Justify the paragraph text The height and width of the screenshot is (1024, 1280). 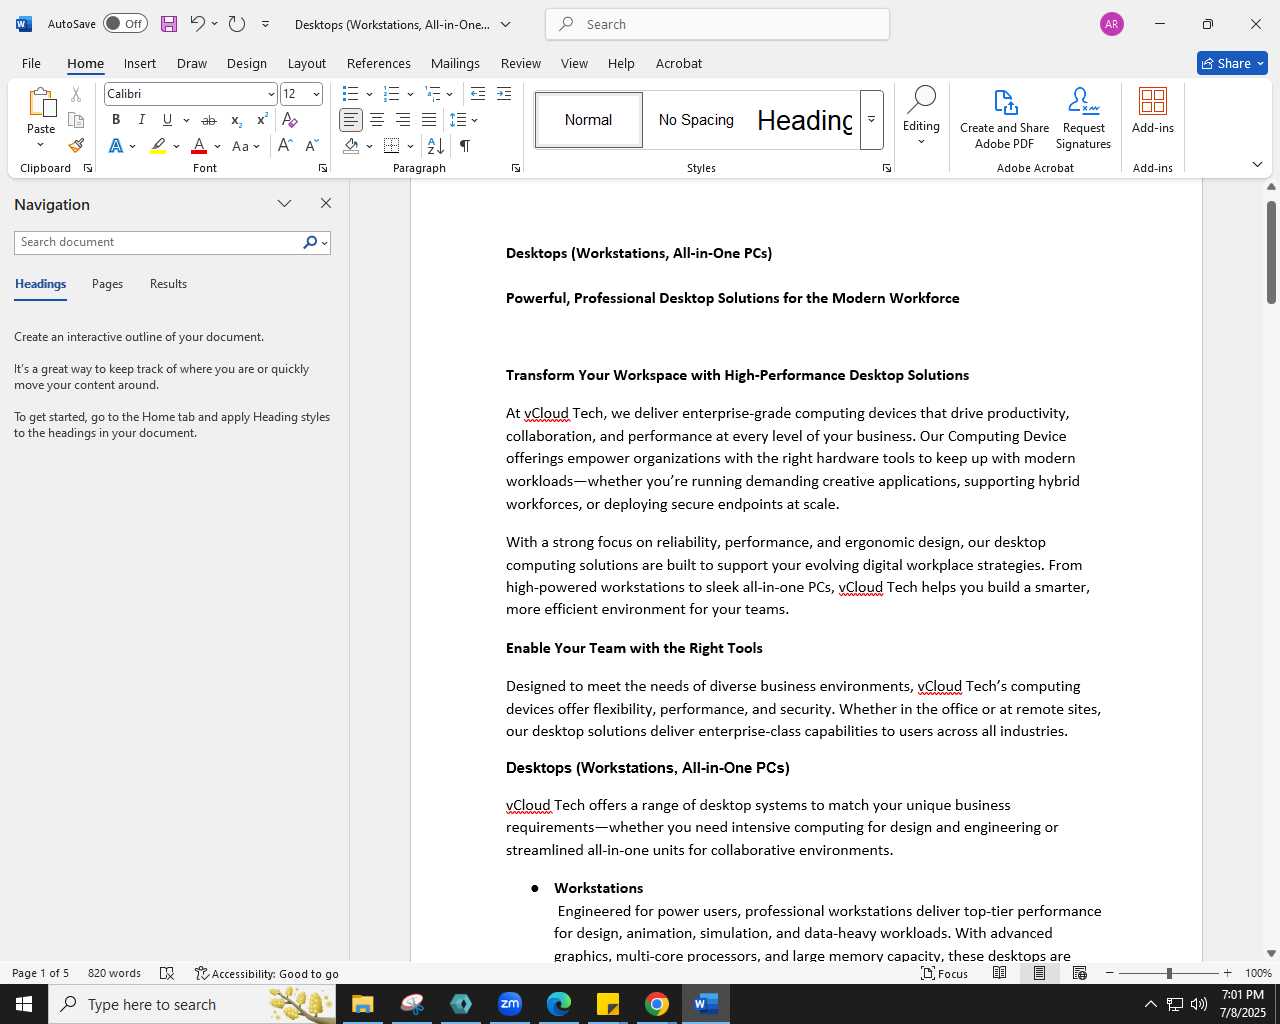(x=429, y=120)
